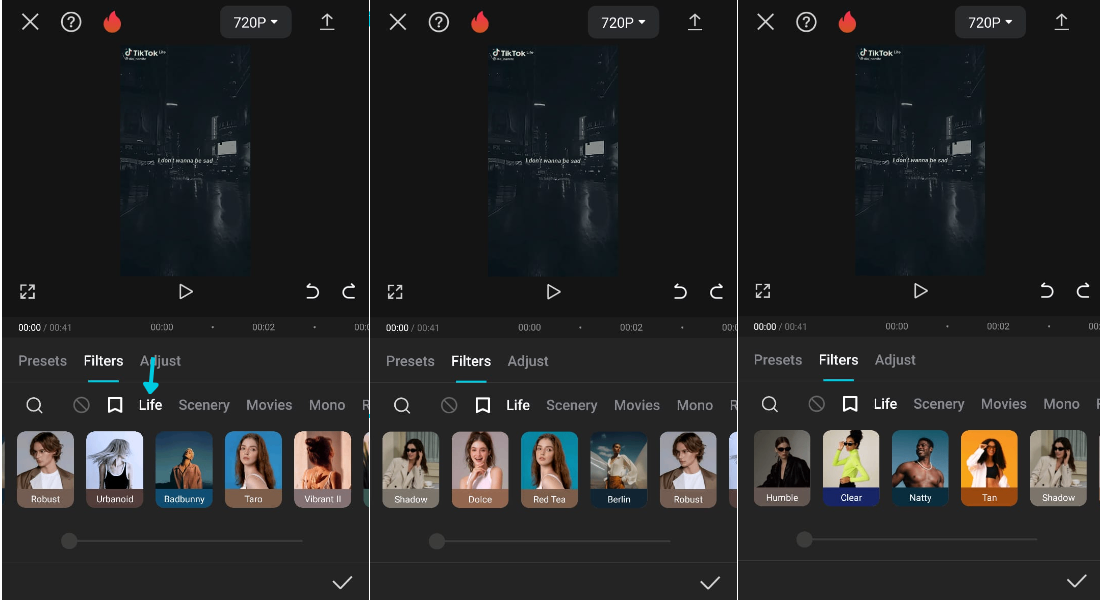The height and width of the screenshot is (600, 1100).
Task: Toggle fullscreen preview in the left screen
Action: 27,292
